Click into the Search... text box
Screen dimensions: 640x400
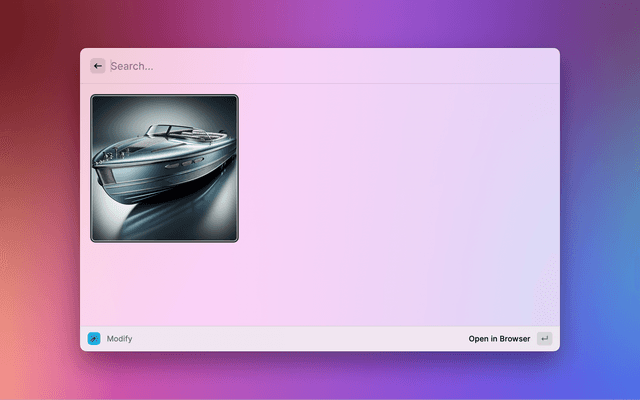(x=320, y=66)
